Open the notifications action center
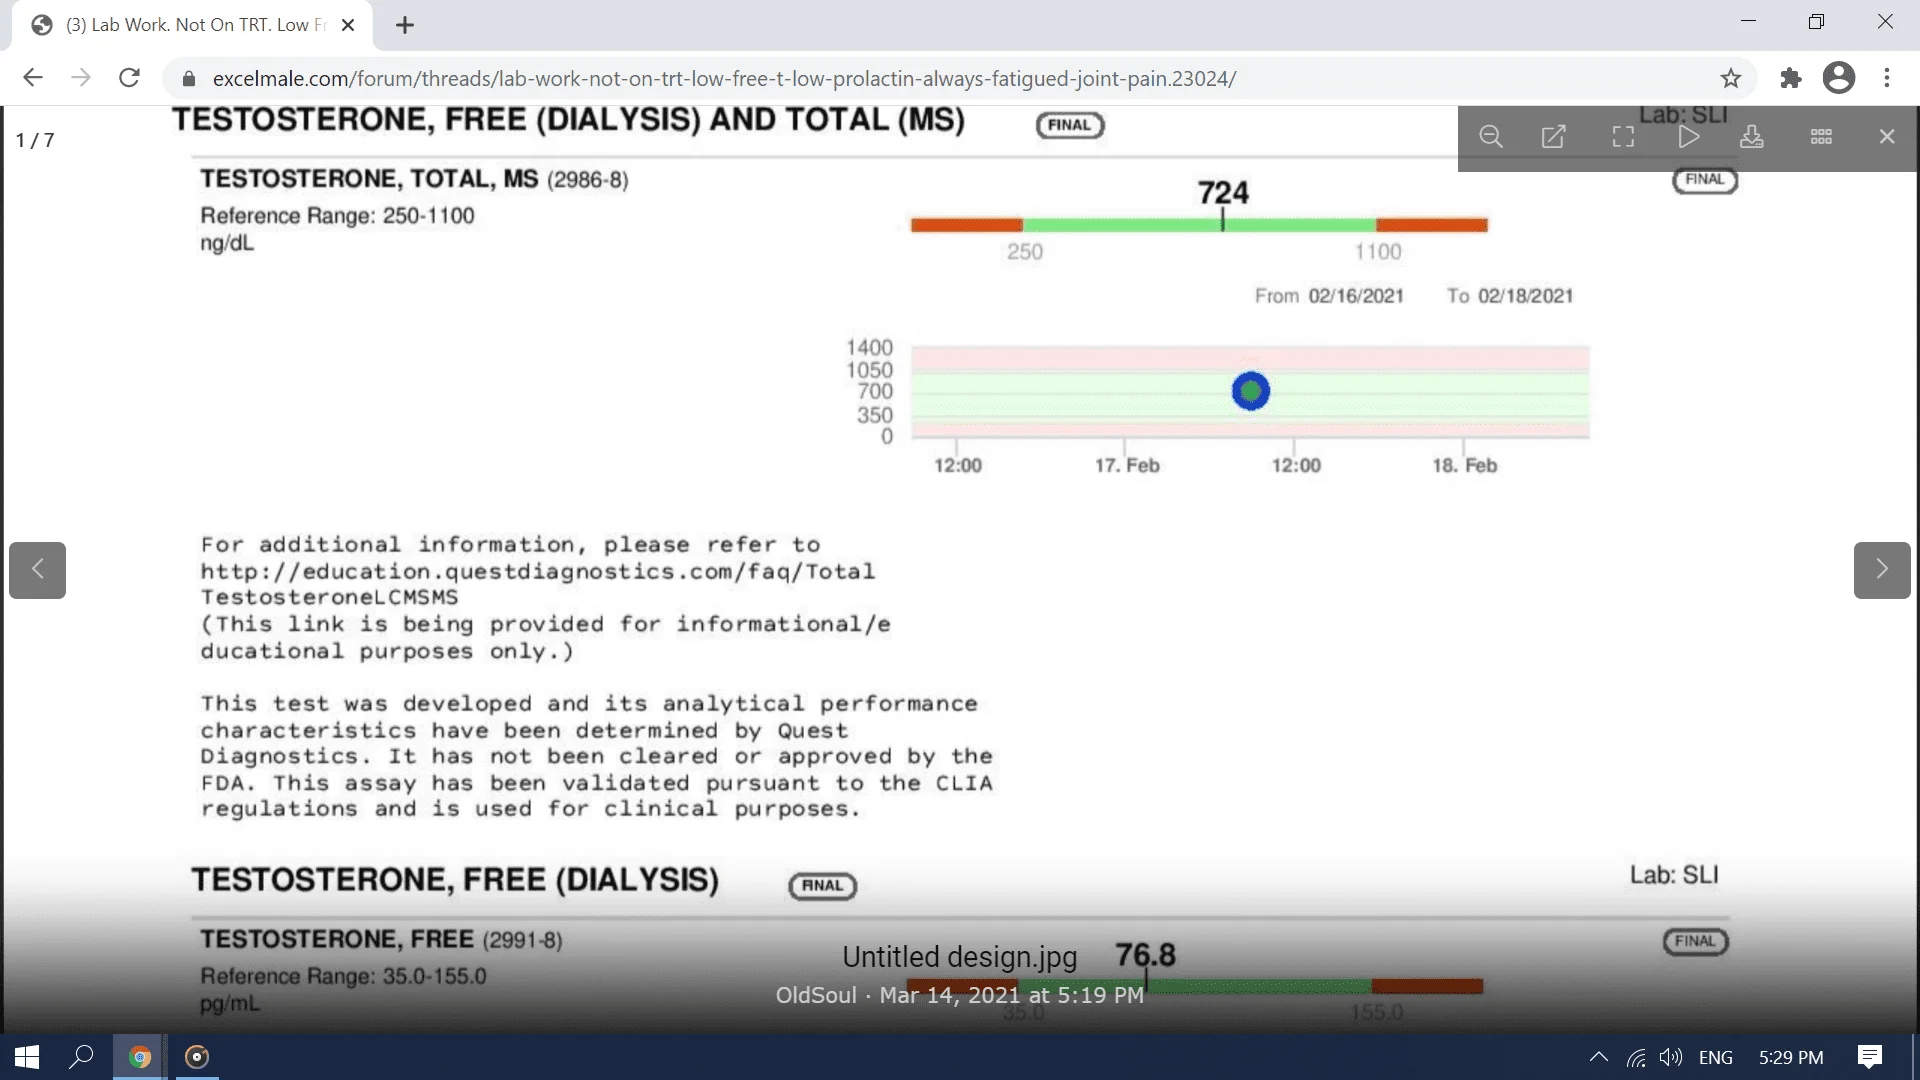 coord(1870,1057)
